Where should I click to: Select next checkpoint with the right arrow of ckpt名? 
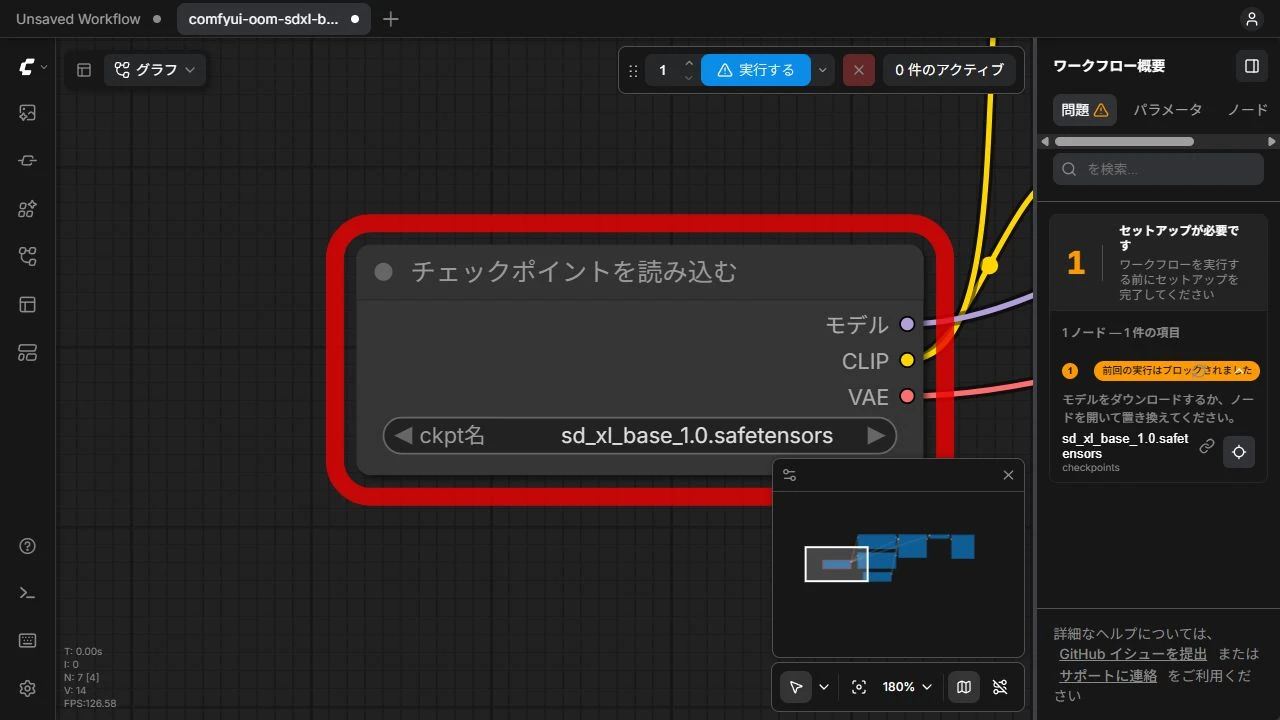click(876, 436)
